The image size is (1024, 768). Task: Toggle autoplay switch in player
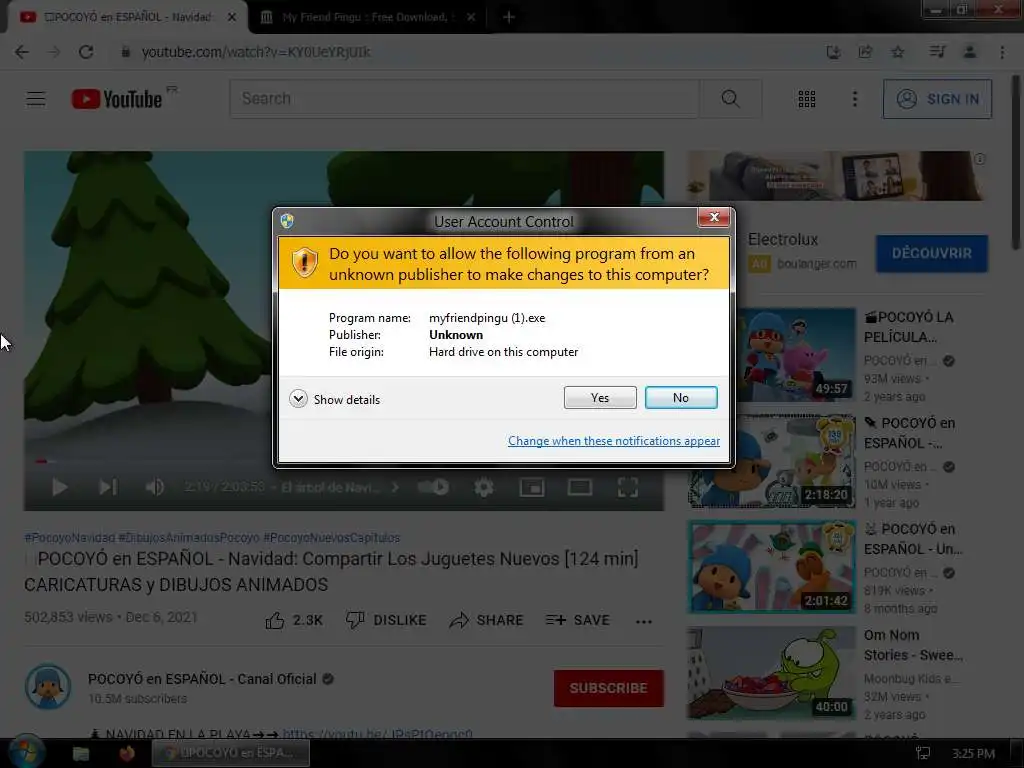433,487
